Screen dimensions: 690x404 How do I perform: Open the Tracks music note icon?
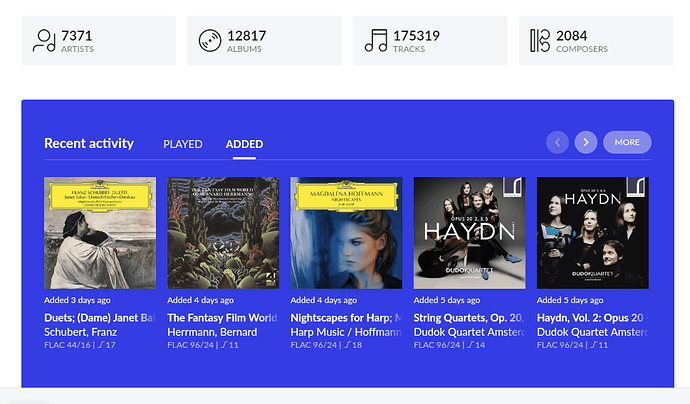[x=376, y=40]
